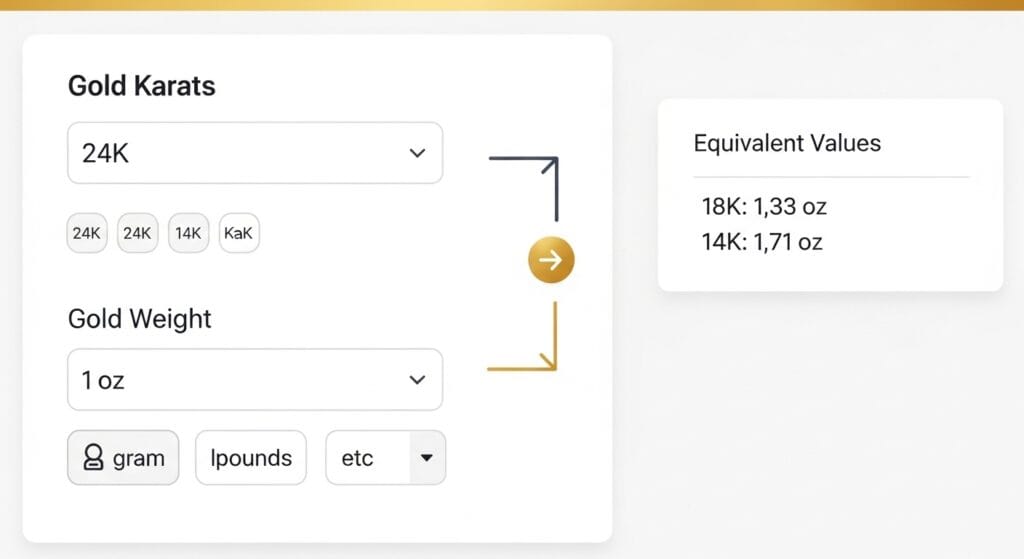
Task: Click the Equivalent Values heading
Action: [787, 143]
